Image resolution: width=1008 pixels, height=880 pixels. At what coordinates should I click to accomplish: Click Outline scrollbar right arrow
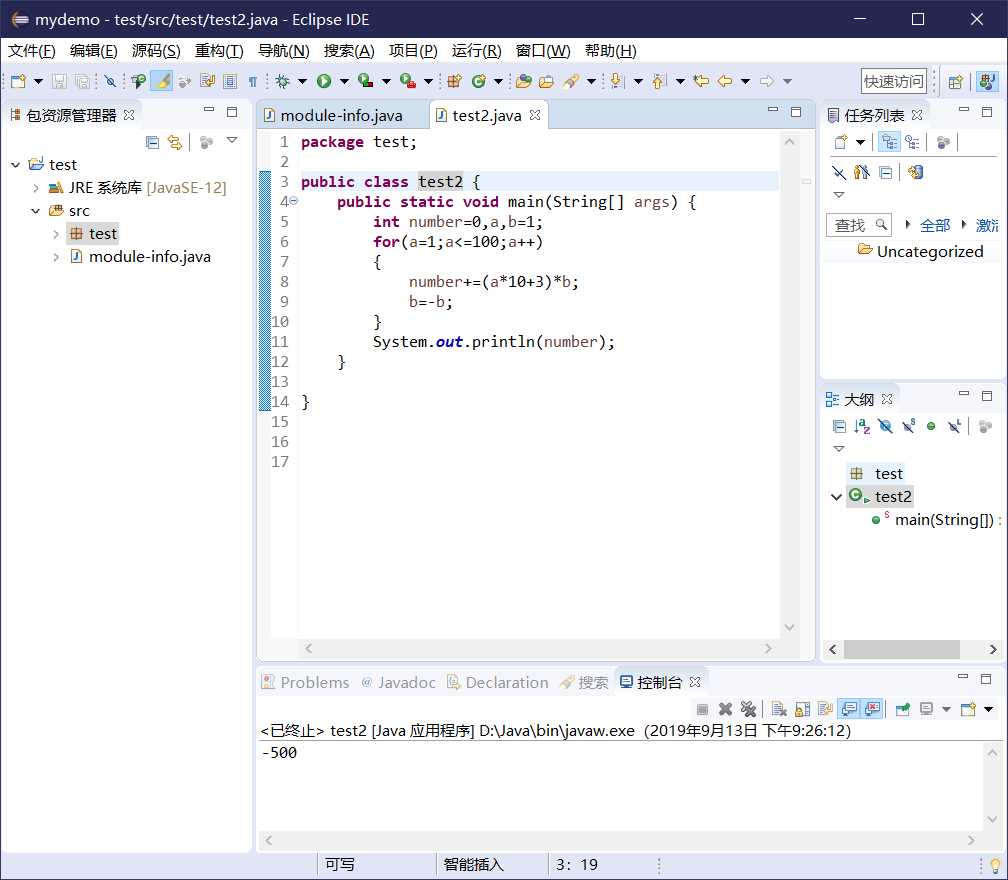pyautogui.click(x=993, y=649)
